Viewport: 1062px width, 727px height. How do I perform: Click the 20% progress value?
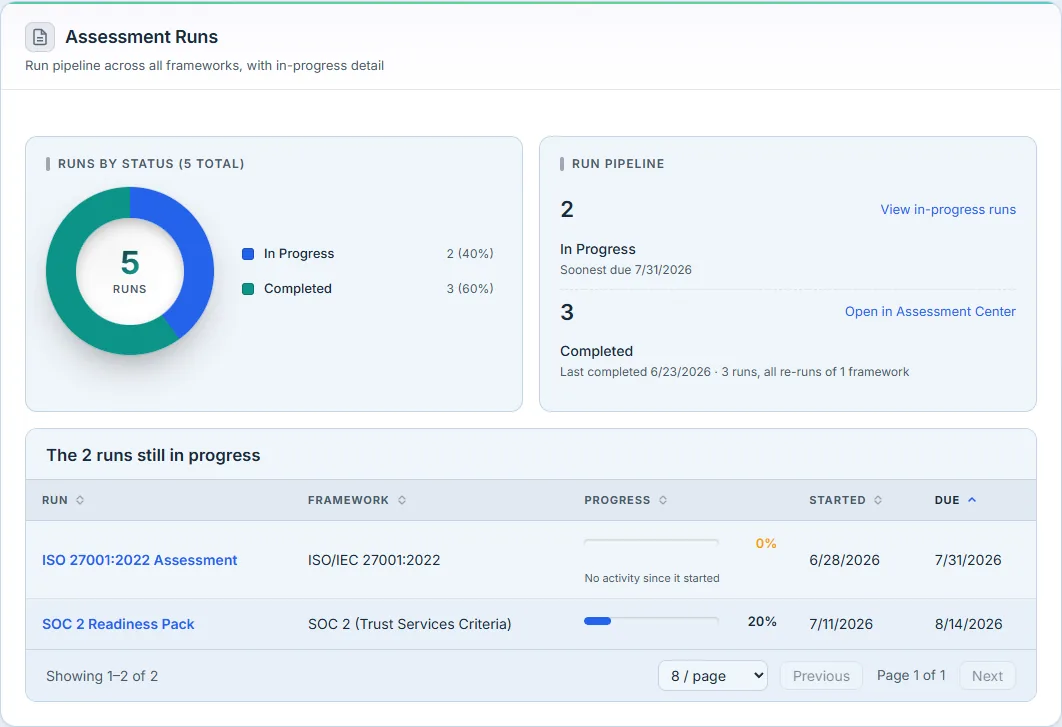tap(762, 621)
